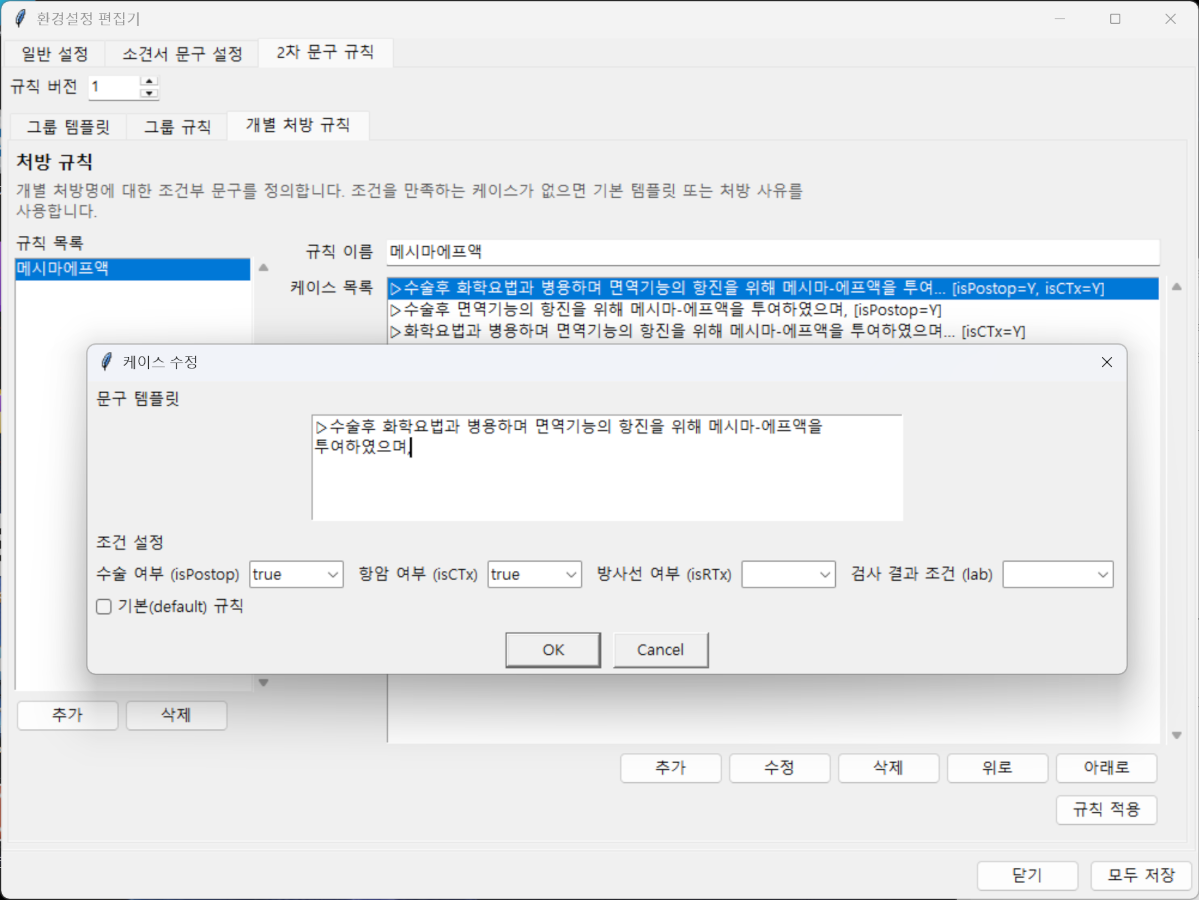This screenshot has width=1199, height=900.
Task: Click the rule list scroll-up arrow
Action: click(x=264, y=268)
